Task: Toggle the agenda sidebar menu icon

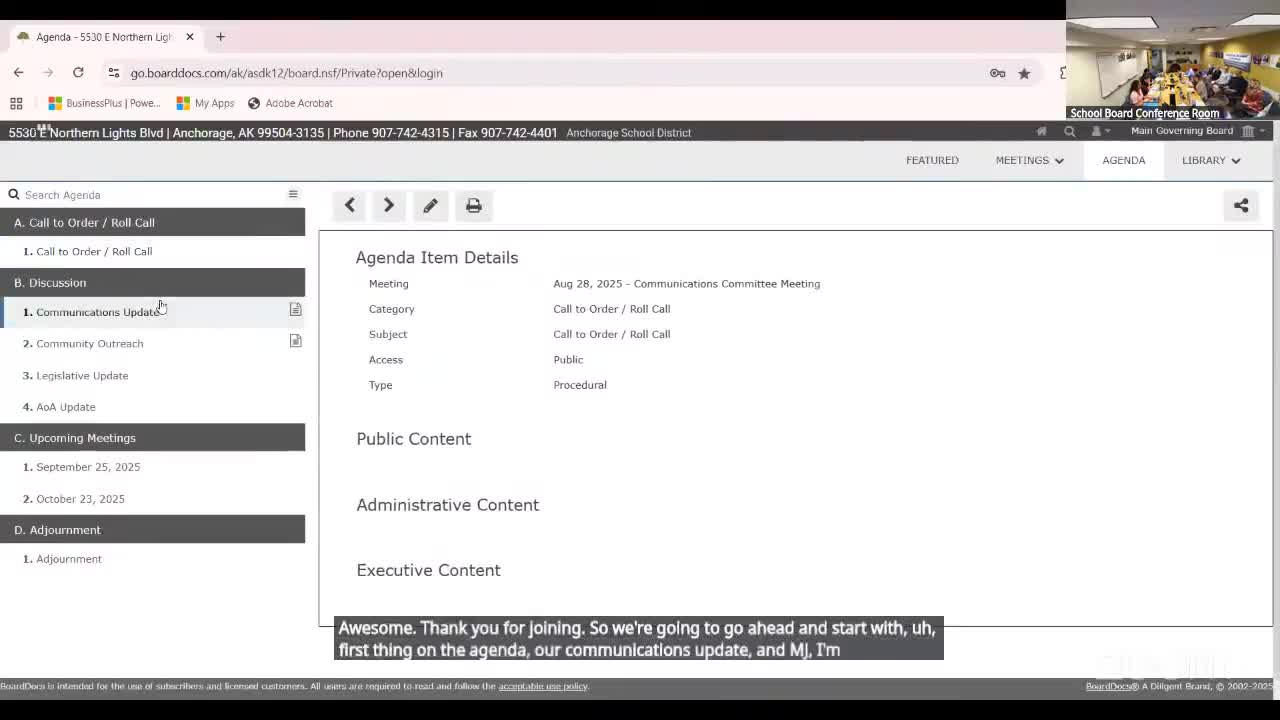Action: click(293, 194)
